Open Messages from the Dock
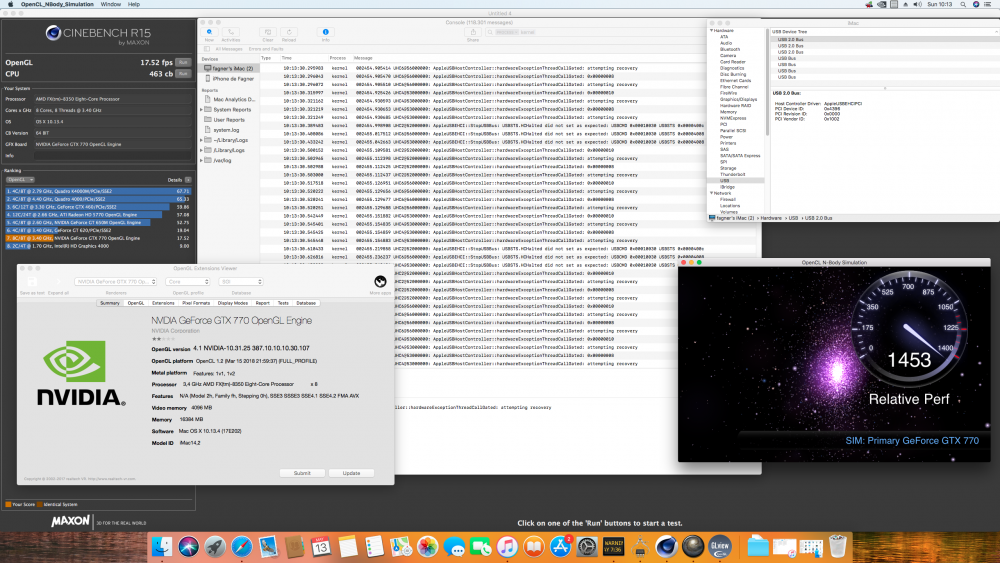The width and height of the screenshot is (1000, 563). [x=454, y=546]
